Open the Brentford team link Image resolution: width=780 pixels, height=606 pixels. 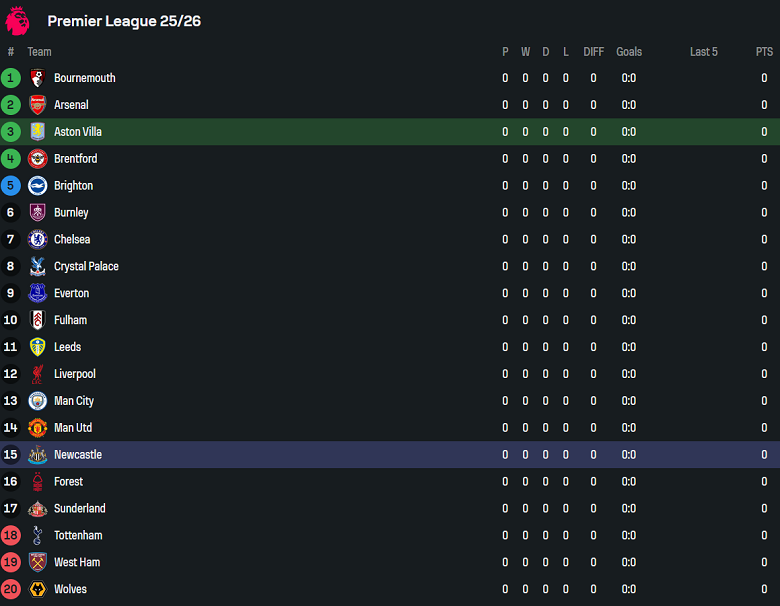coord(75,159)
